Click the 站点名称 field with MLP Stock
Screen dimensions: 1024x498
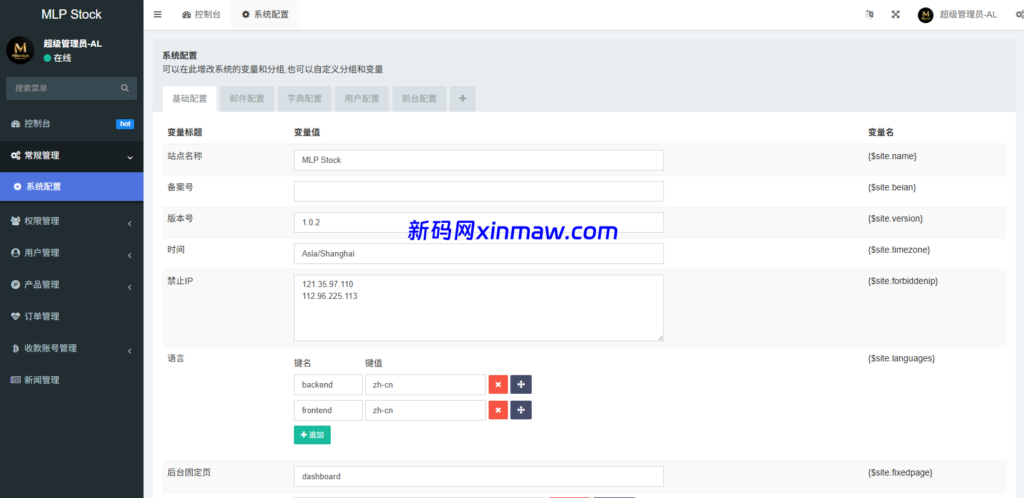click(x=479, y=160)
